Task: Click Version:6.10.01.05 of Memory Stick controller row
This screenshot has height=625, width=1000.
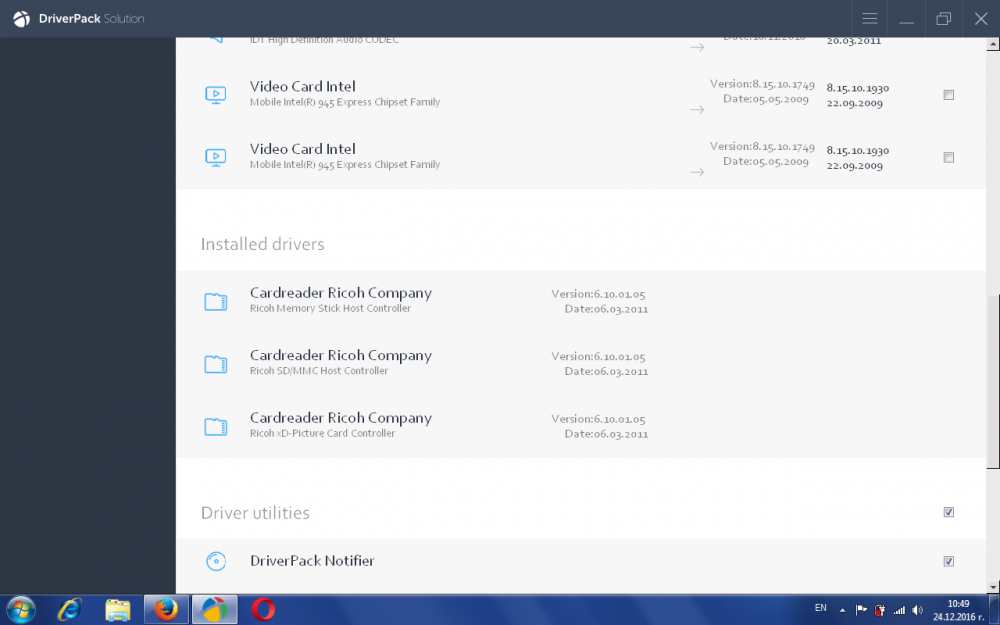Action: click(x=598, y=294)
